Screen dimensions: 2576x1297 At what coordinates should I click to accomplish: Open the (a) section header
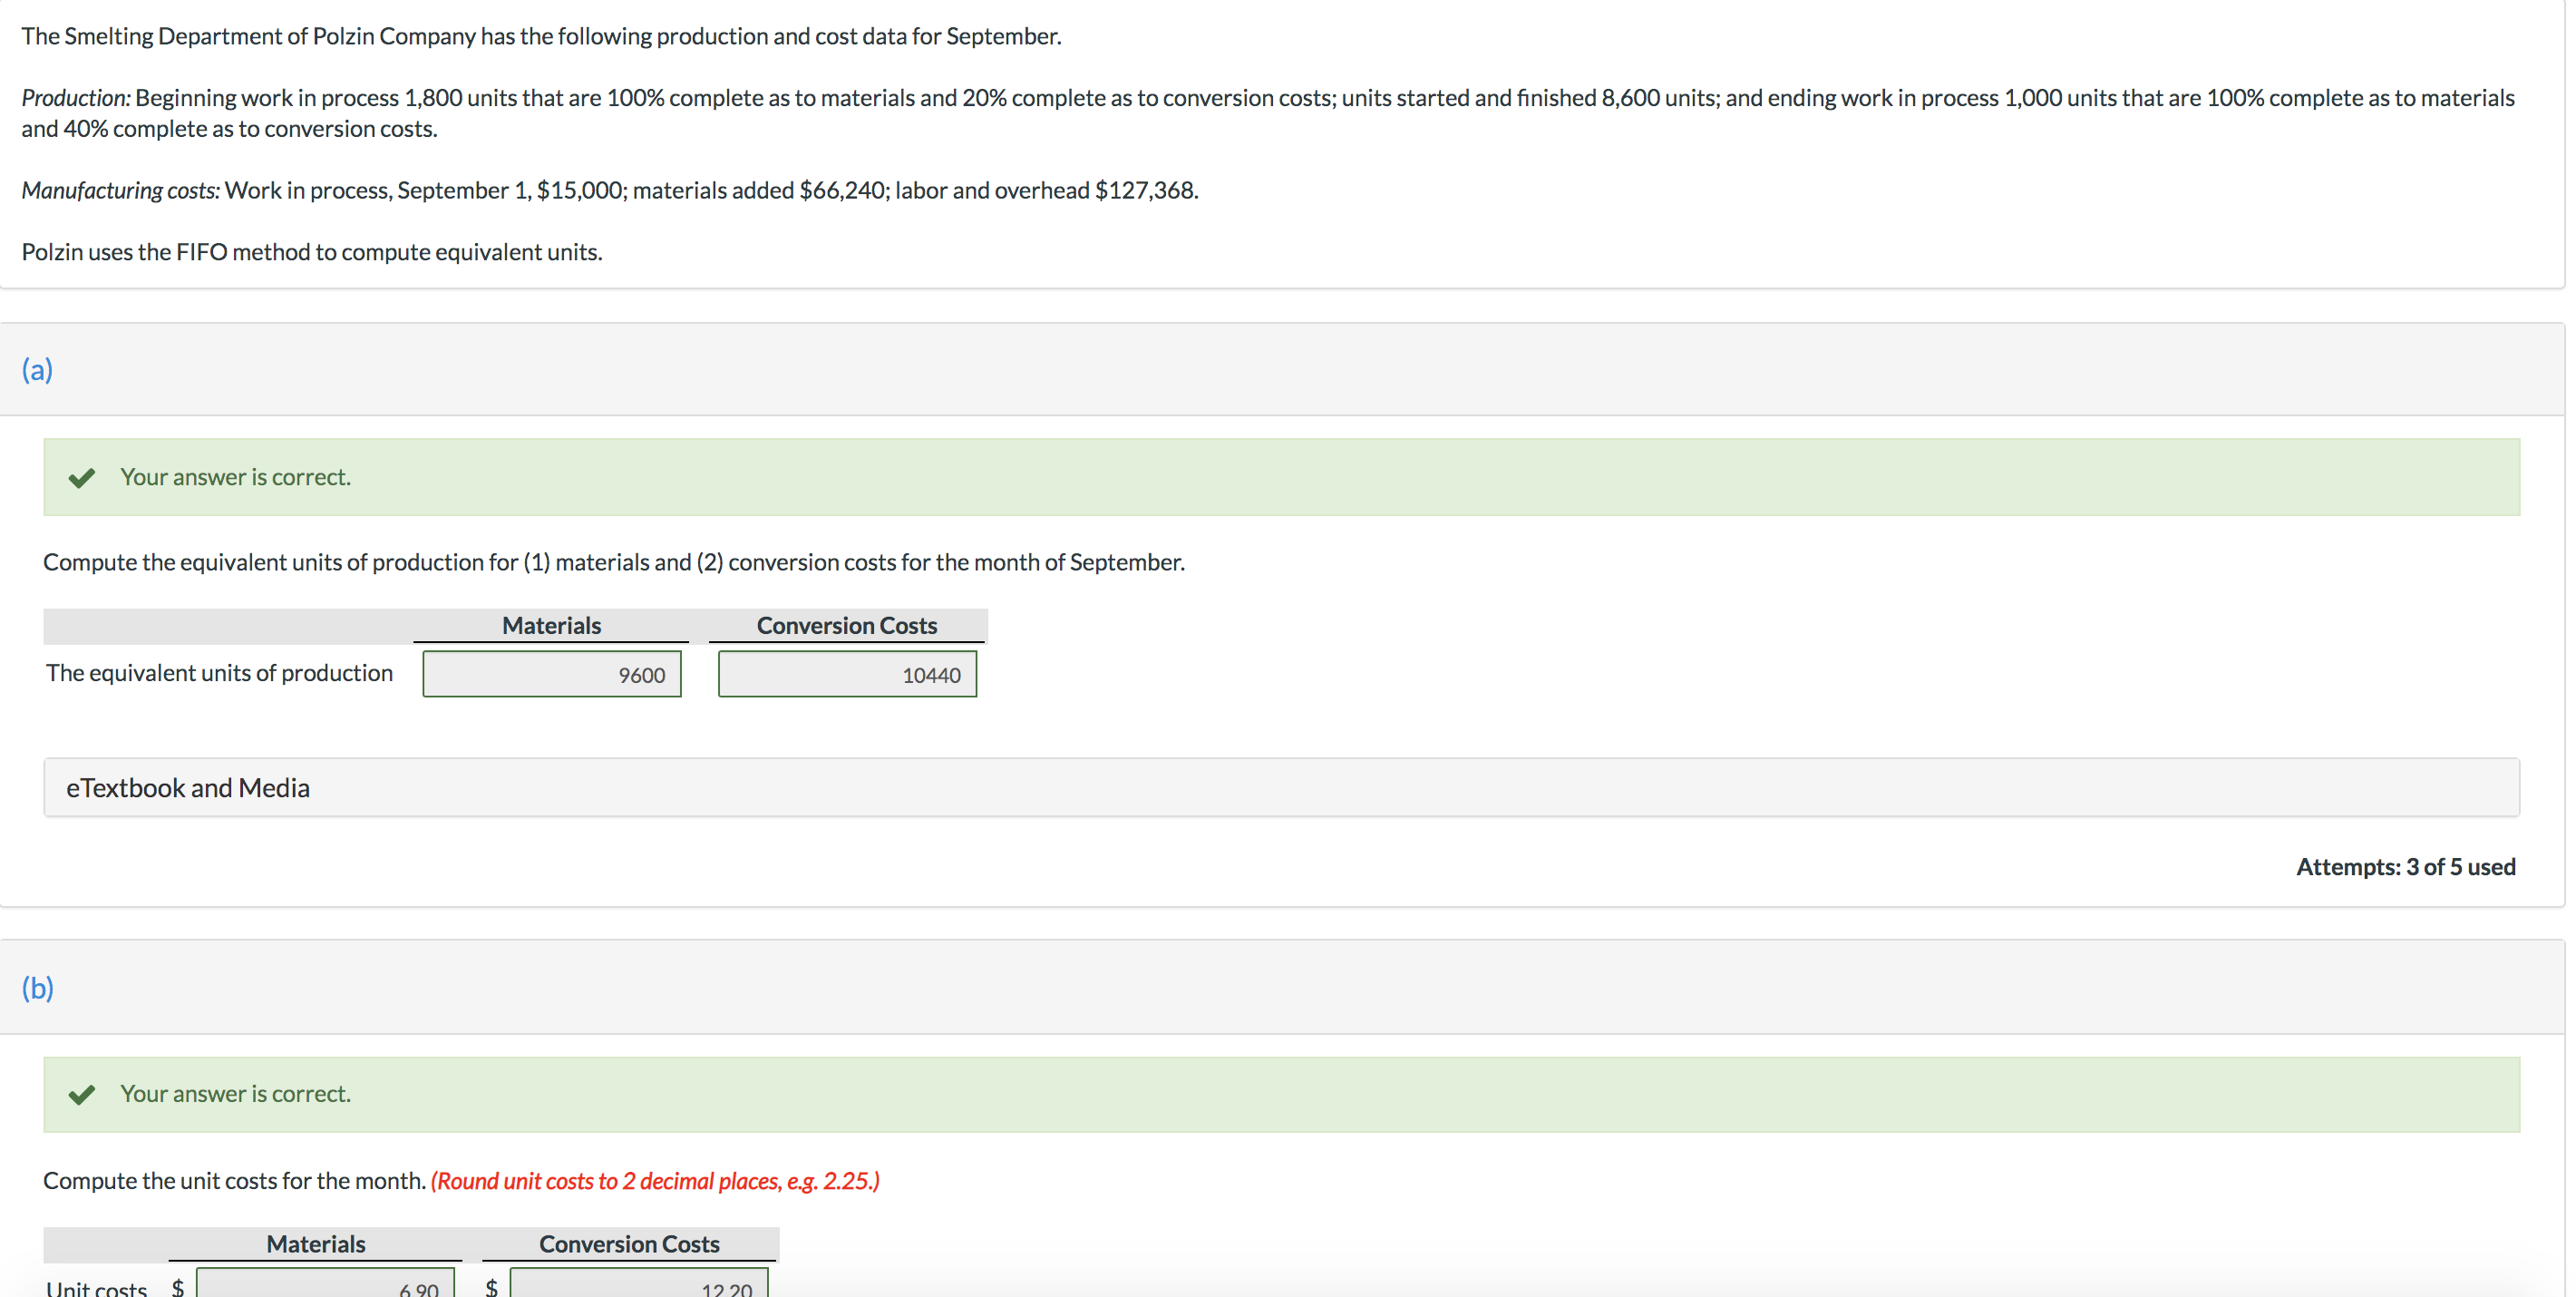[x=38, y=369]
